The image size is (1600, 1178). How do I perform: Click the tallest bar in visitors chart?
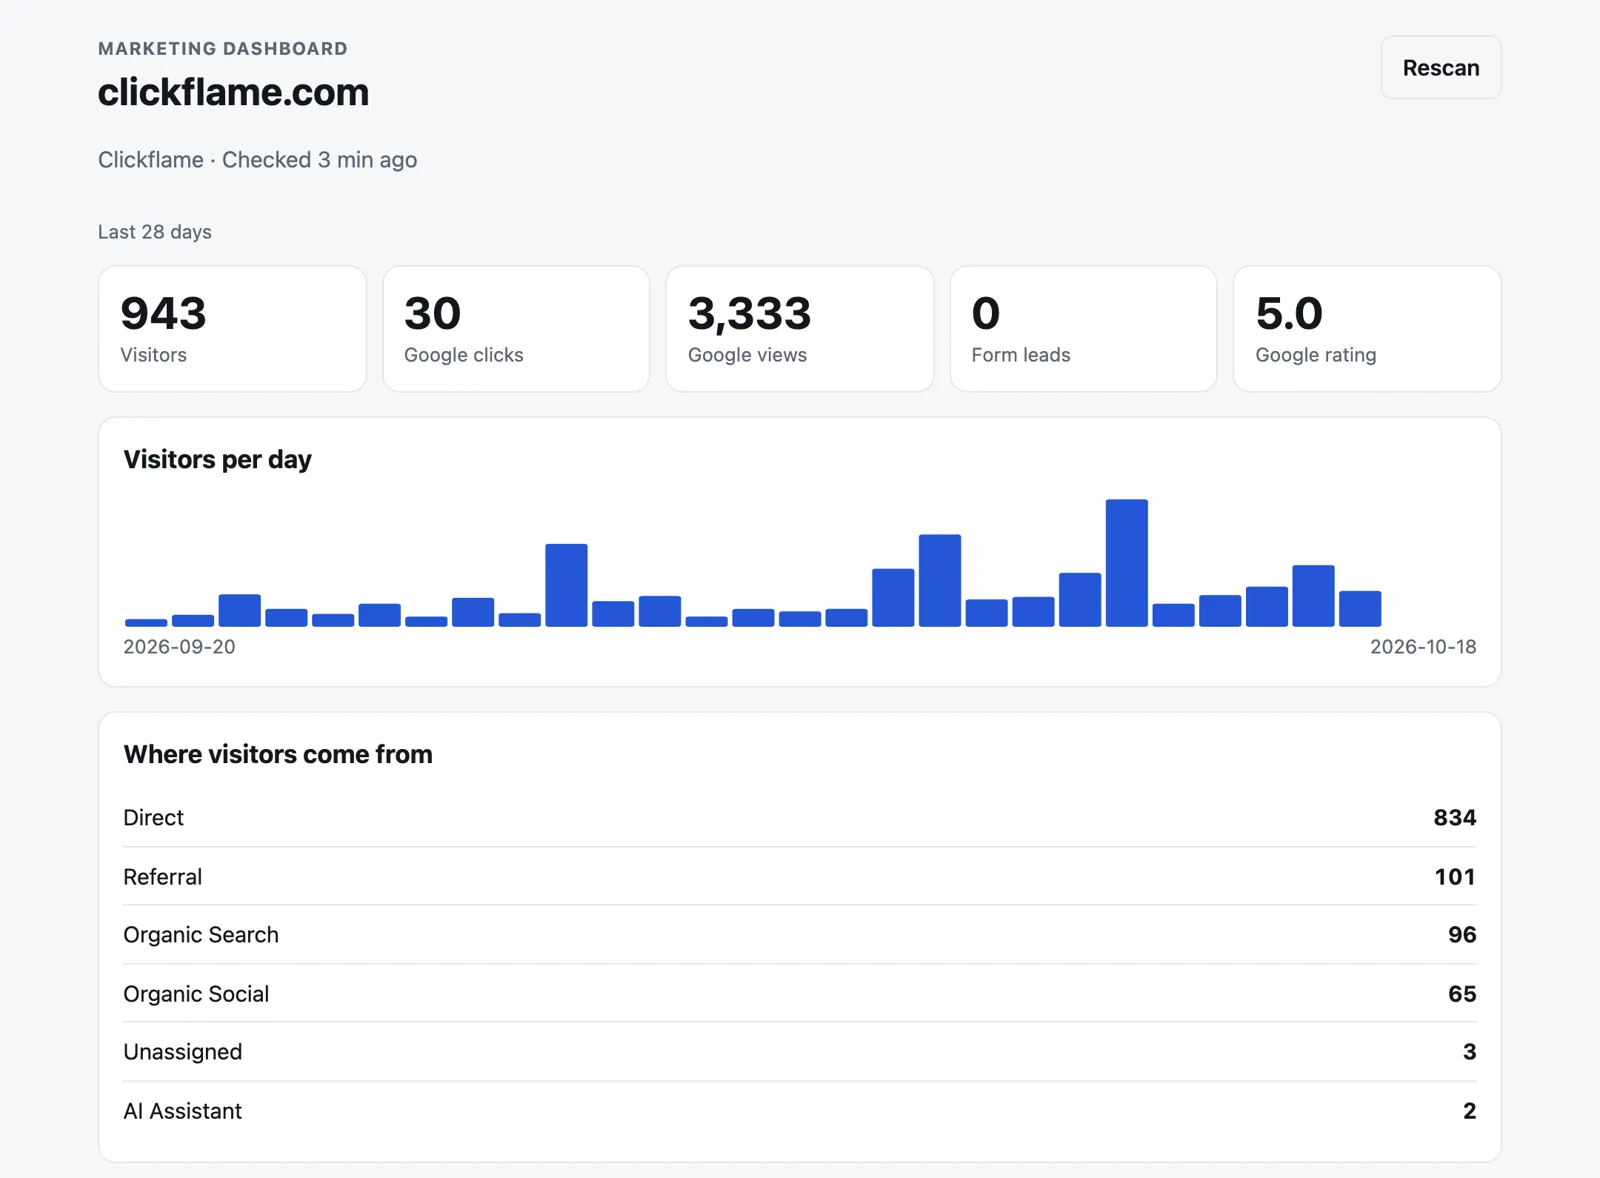pos(1127,563)
